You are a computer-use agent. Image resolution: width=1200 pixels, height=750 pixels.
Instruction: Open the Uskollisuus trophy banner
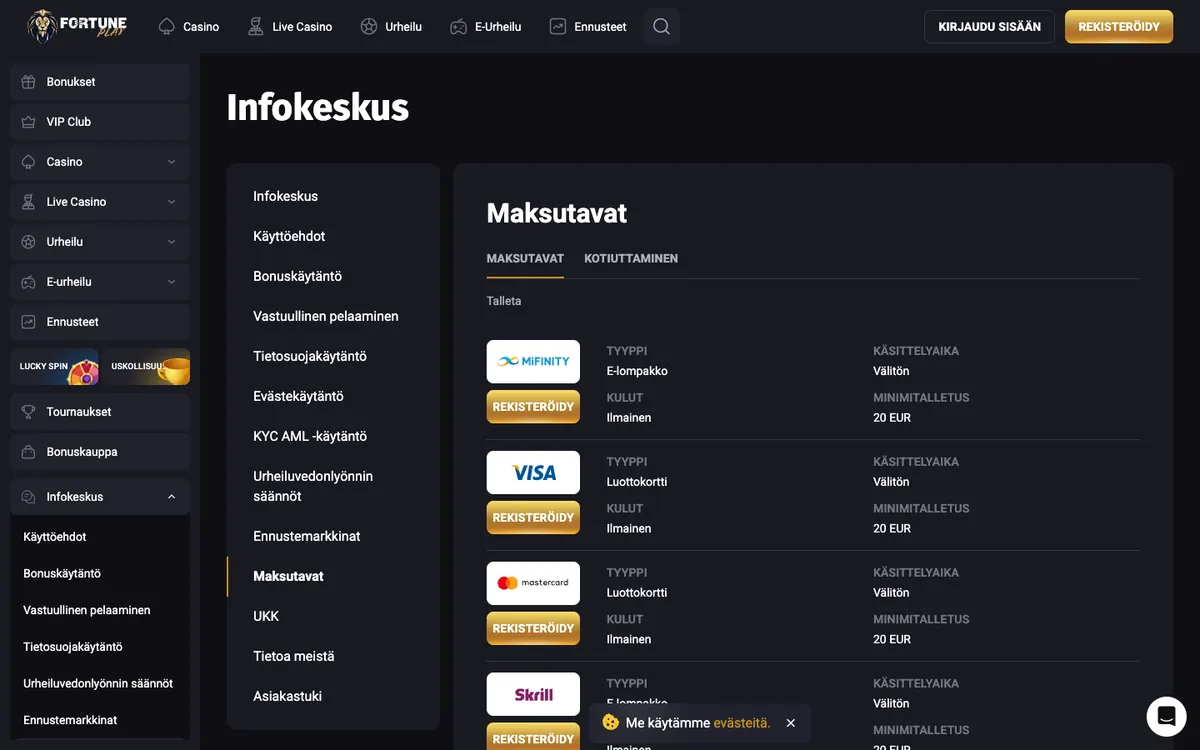coord(146,367)
